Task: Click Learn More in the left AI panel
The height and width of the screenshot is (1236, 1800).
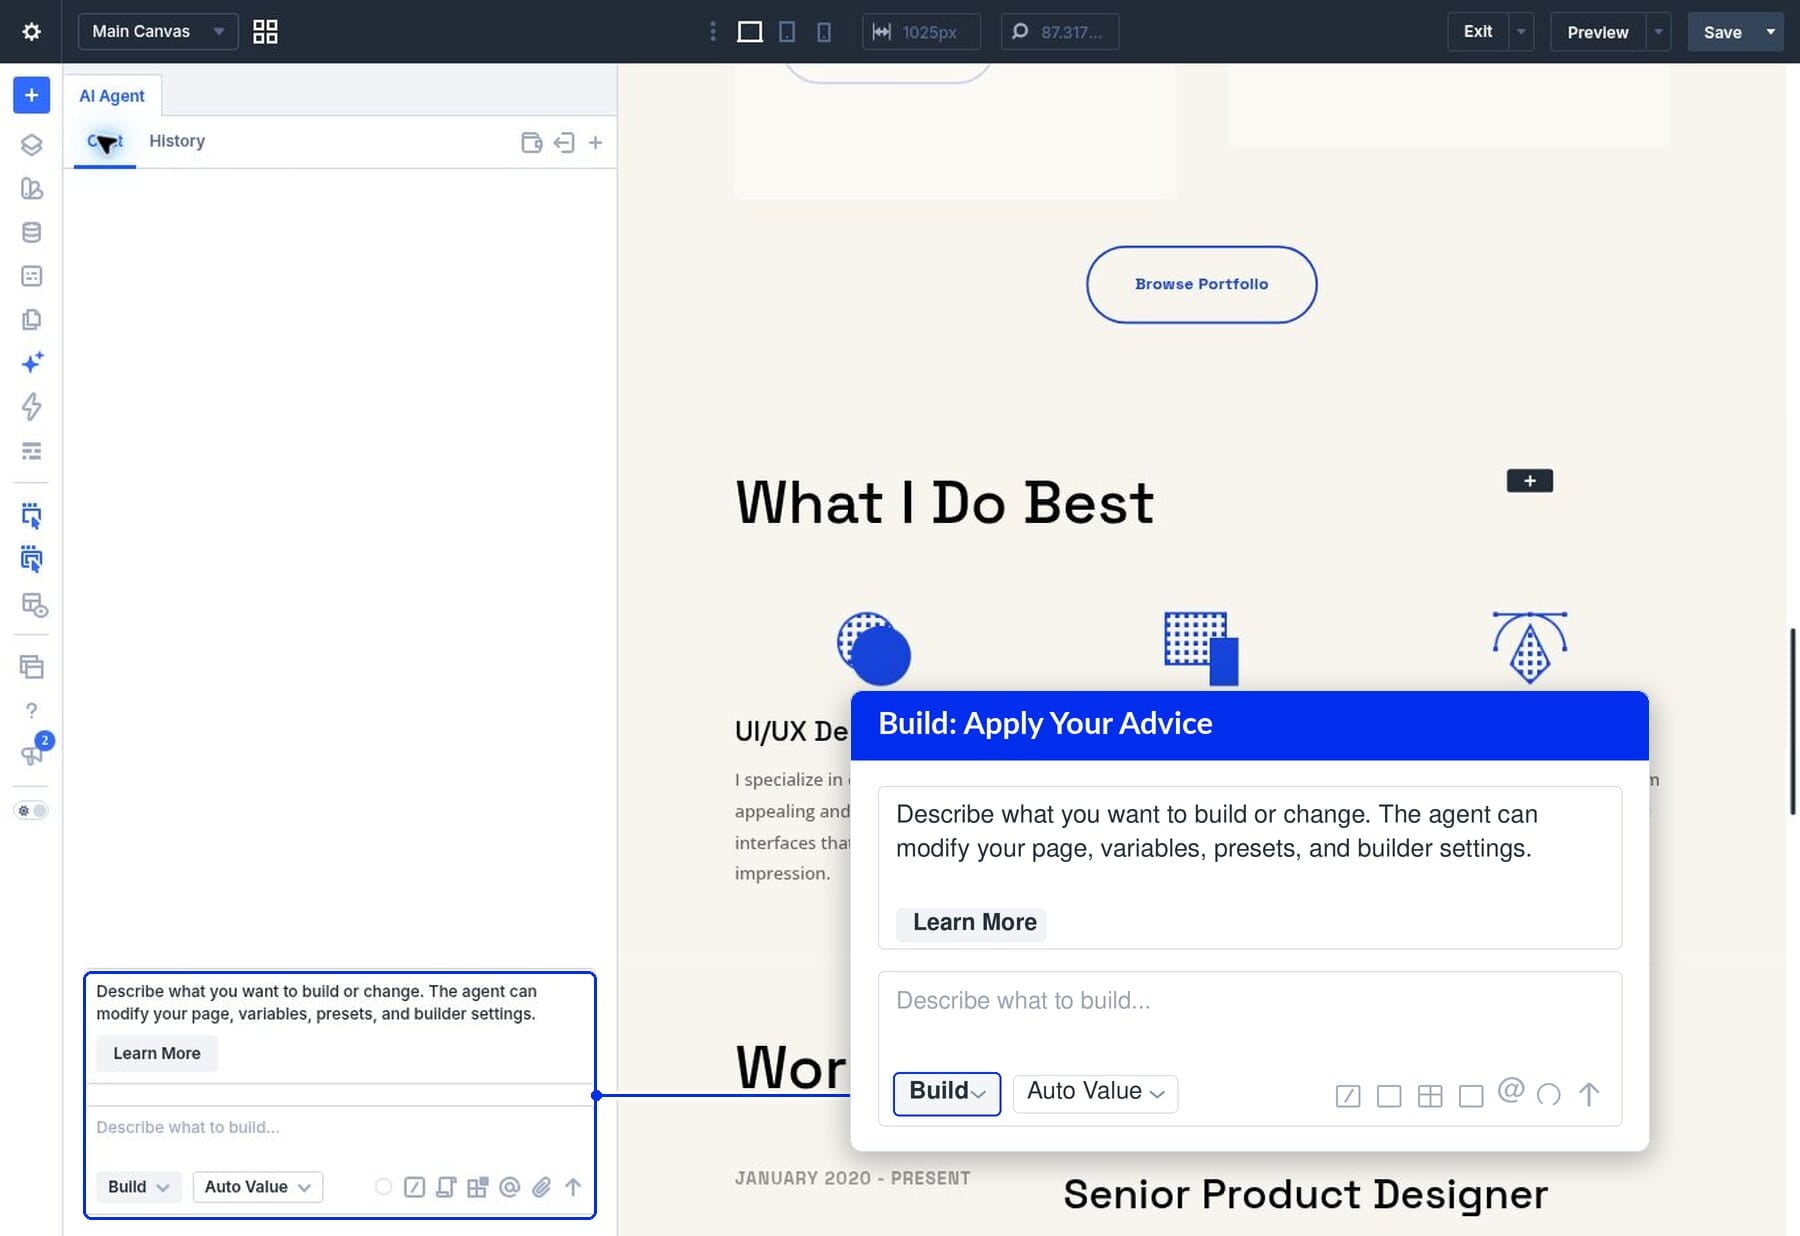Action: click(157, 1053)
